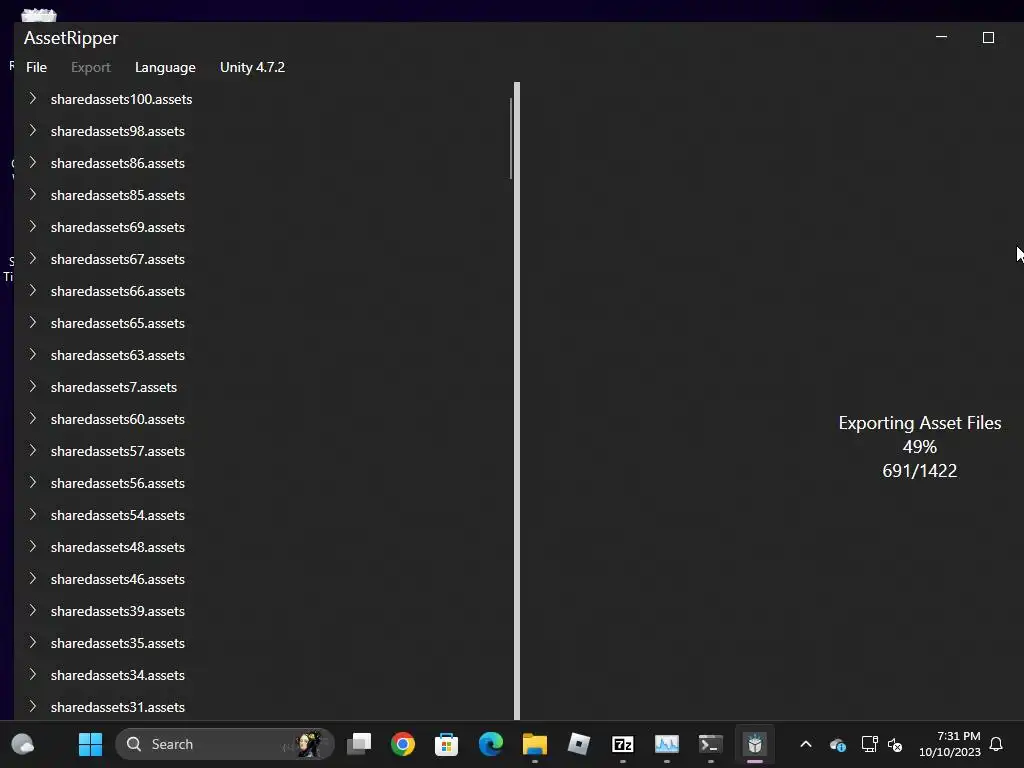The image size is (1024, 768).
Task: Select sharedassets34.assets row text
Action: click(118, 675)
